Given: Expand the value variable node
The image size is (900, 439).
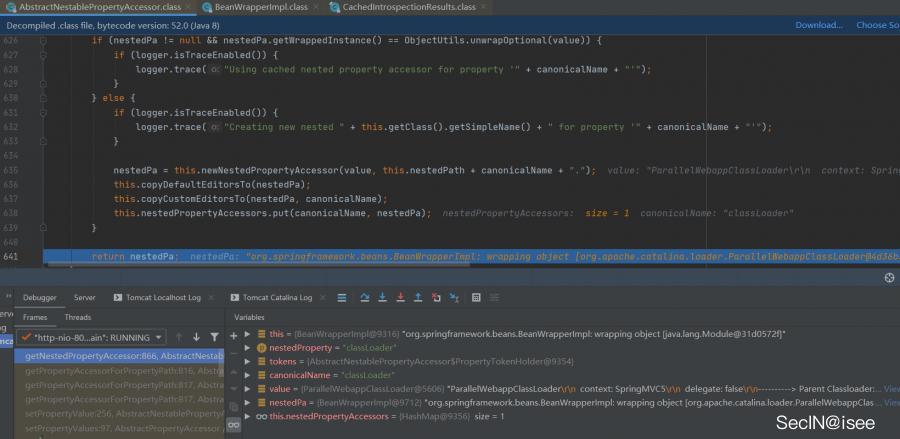Looking at the screenshot, I should click(247, 389).
